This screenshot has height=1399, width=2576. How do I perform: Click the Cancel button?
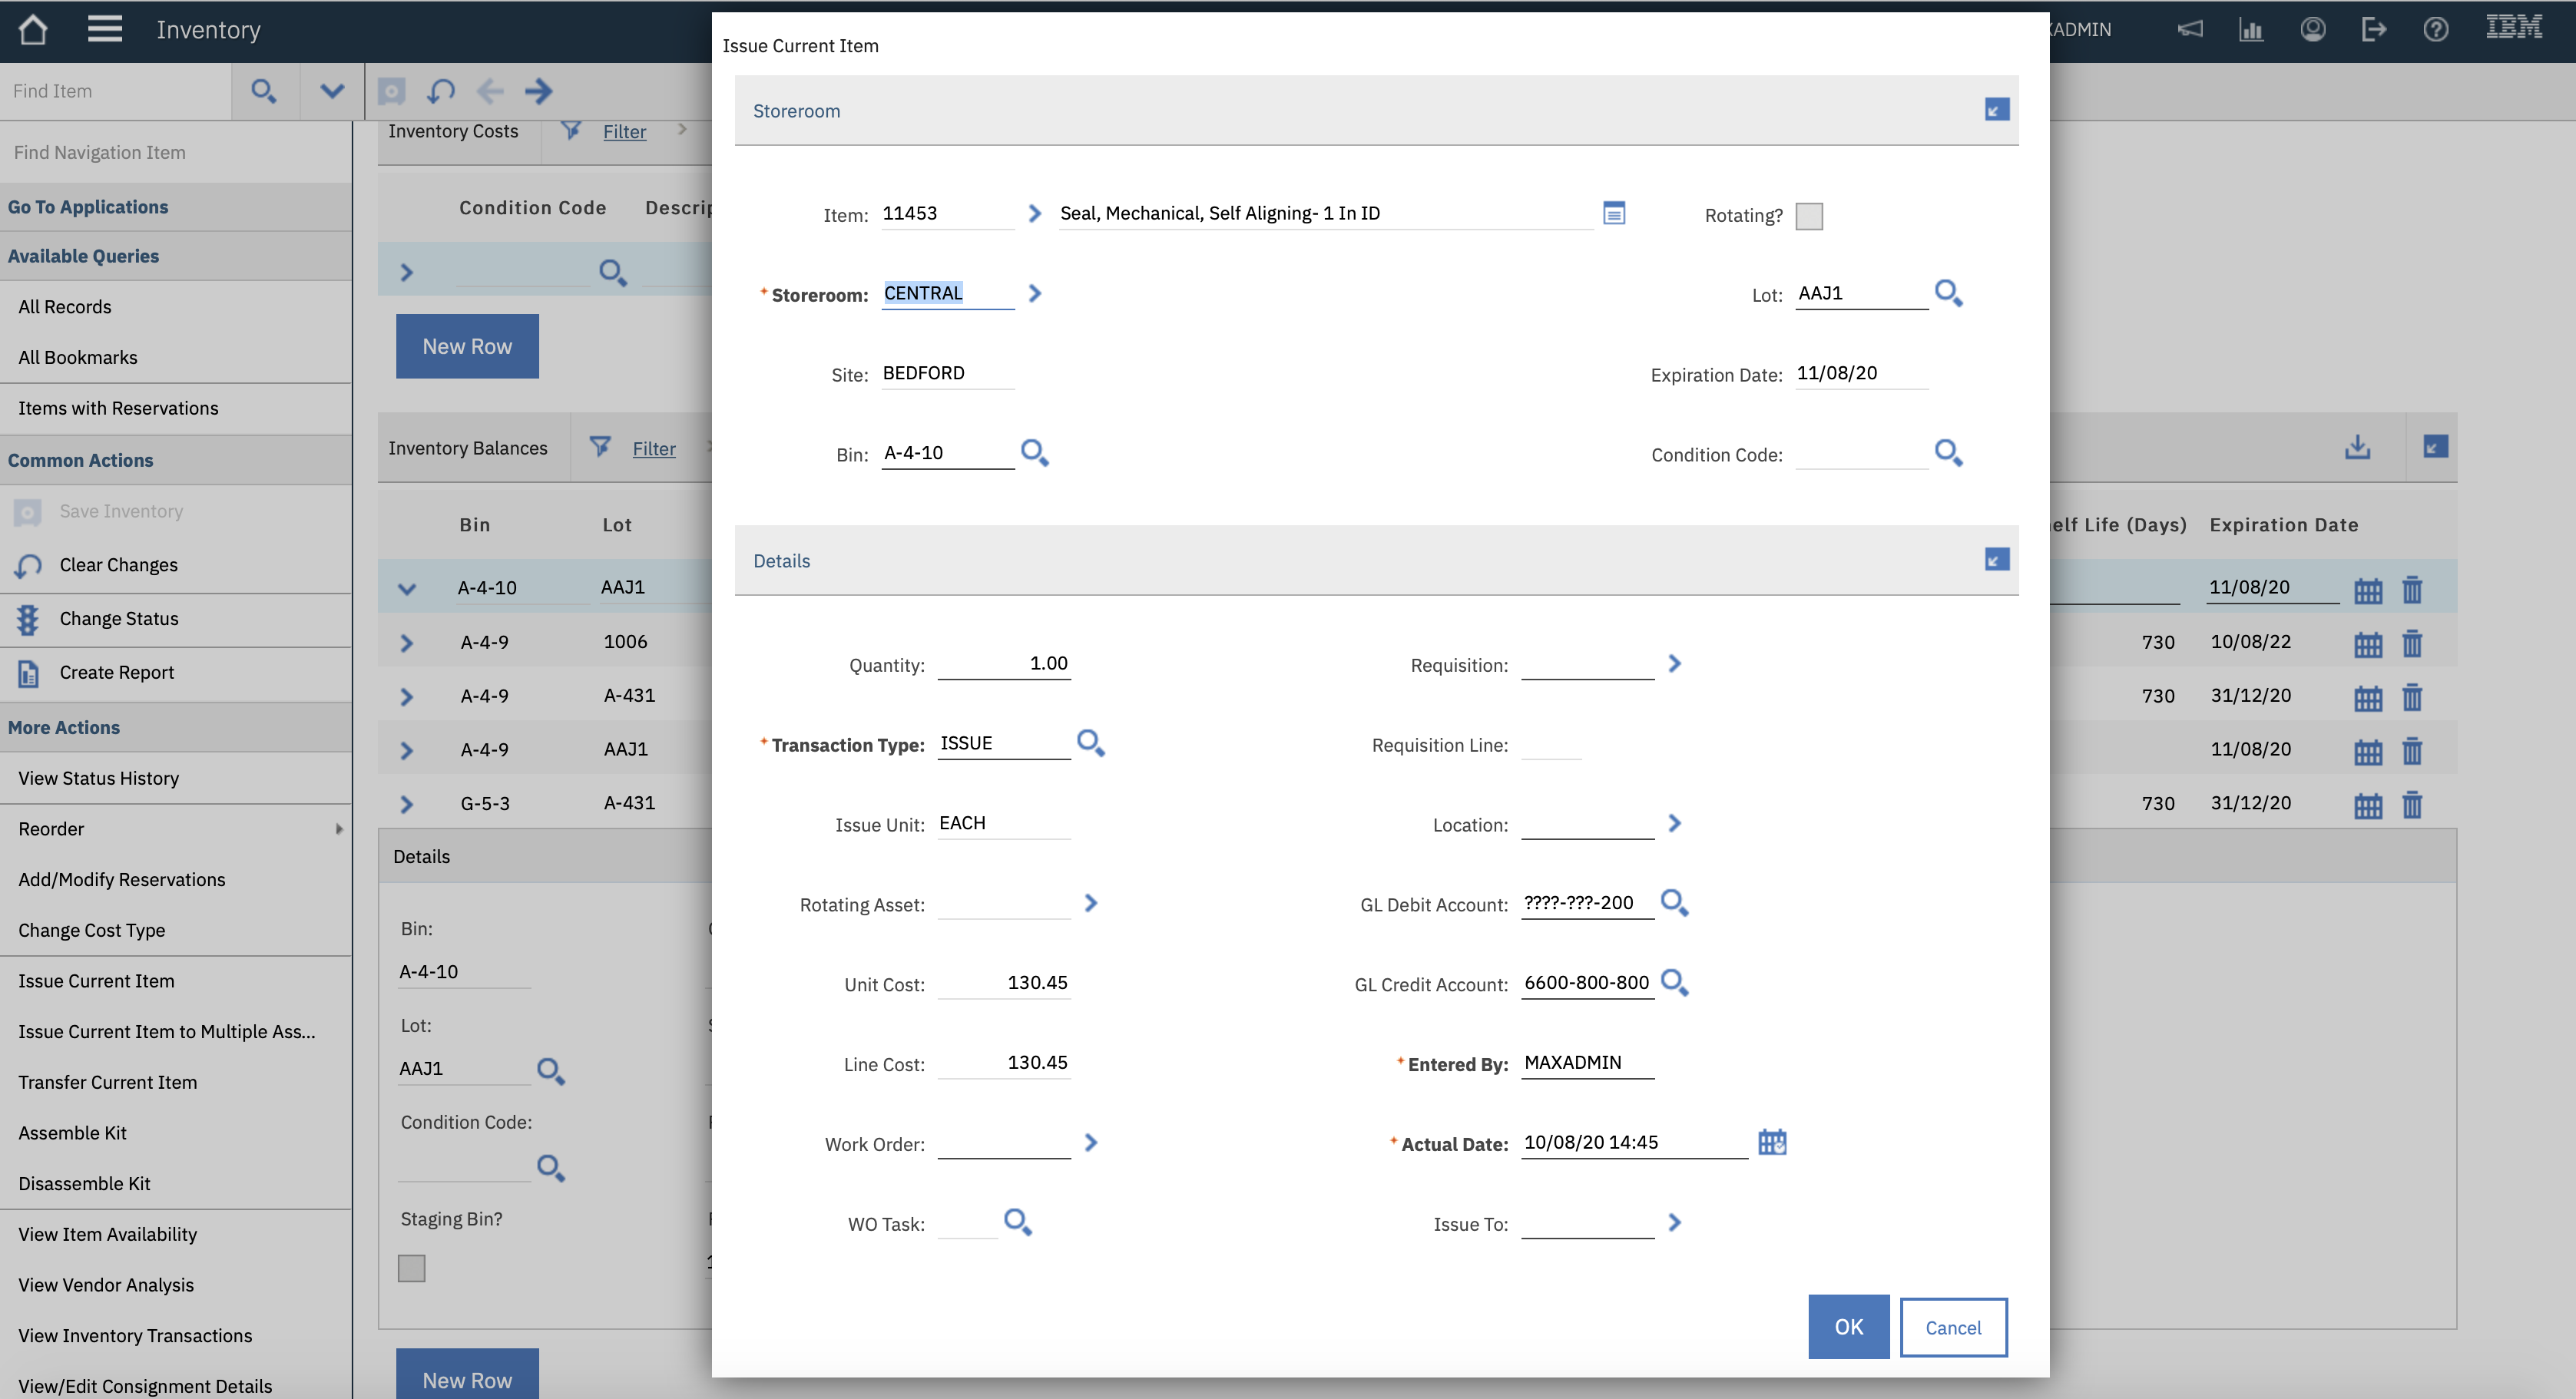1952,1327
